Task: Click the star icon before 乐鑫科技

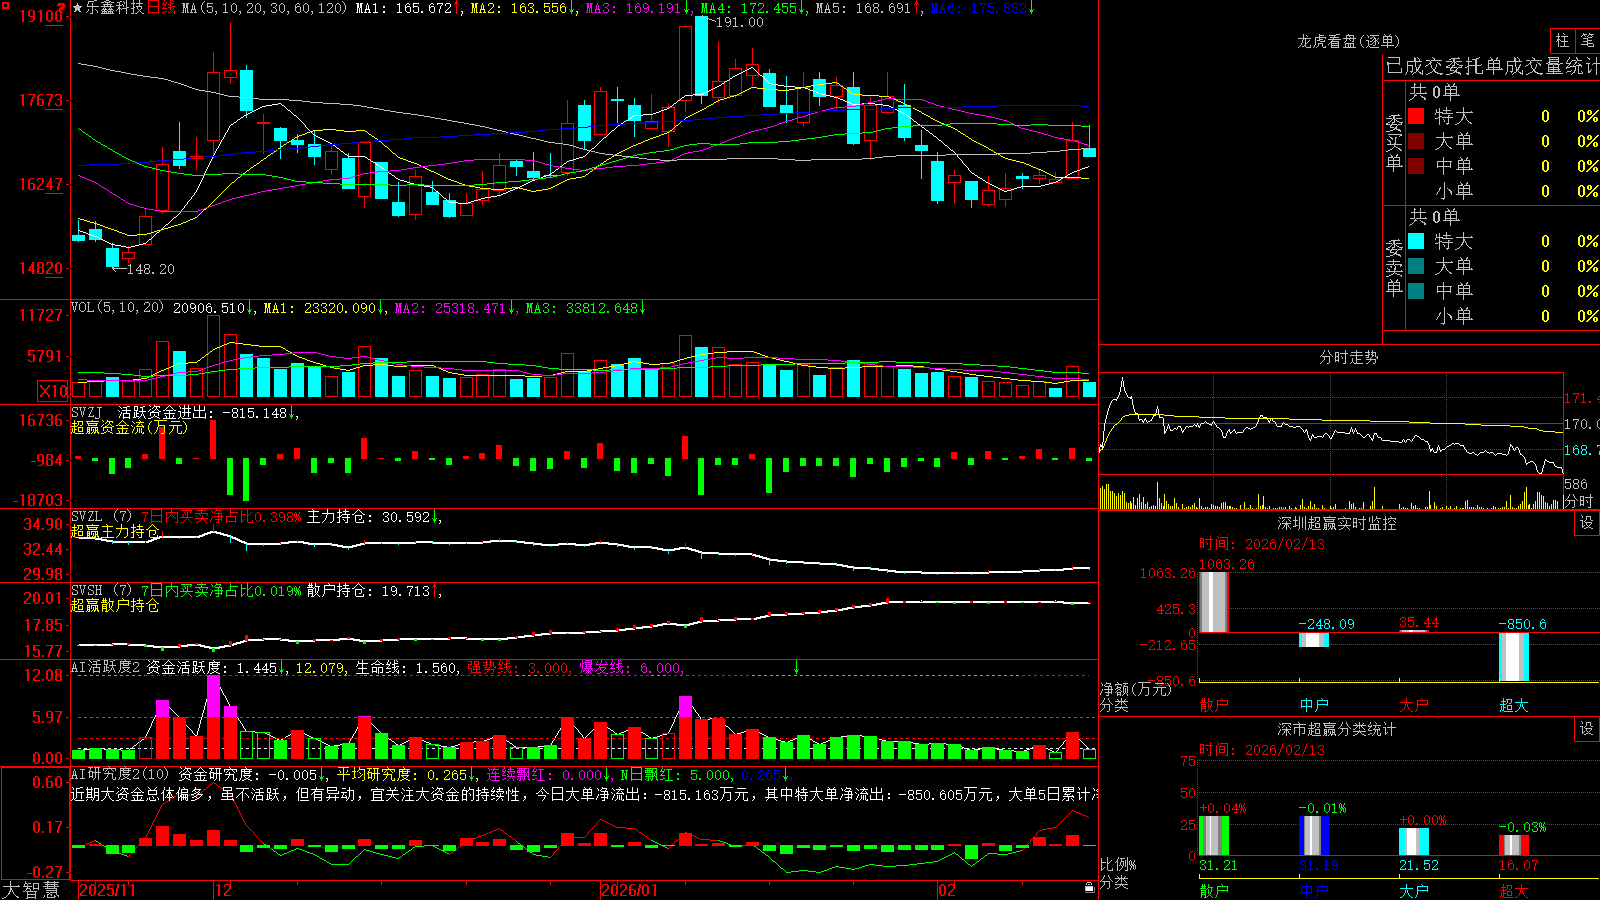Action: point(77,8)
